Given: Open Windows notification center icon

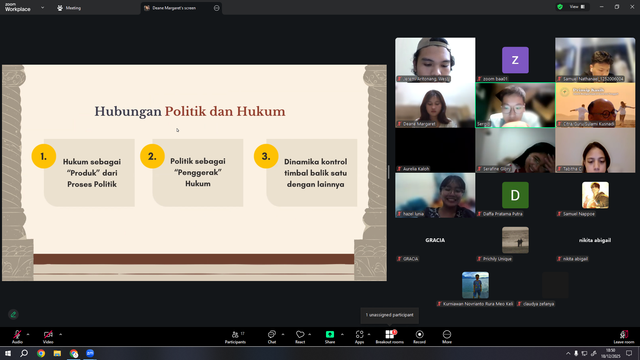Looking at the screenshot, I should (x=629, y=353).
